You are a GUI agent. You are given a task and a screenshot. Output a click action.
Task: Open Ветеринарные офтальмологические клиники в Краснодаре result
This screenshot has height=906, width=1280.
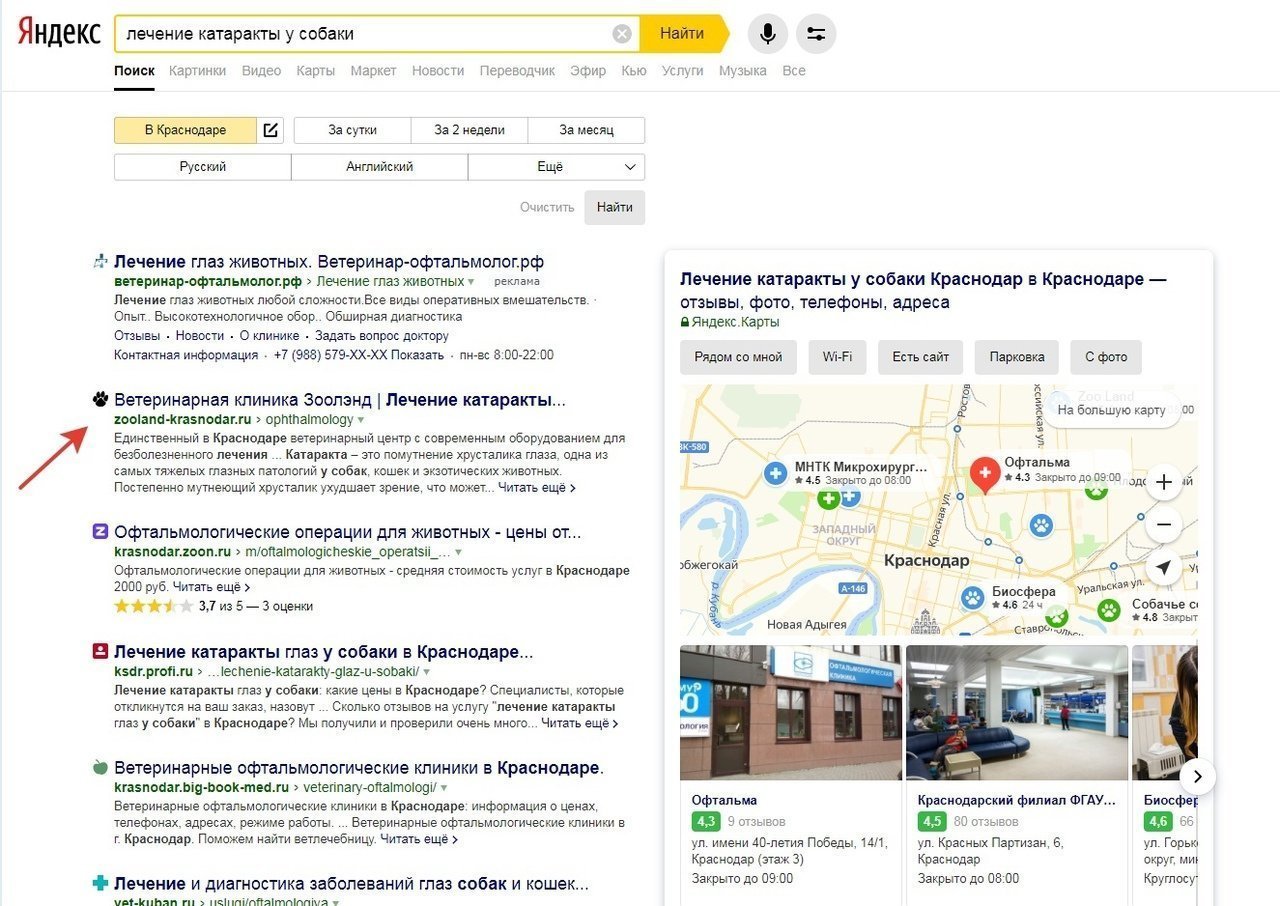click(x=359, y=768)
